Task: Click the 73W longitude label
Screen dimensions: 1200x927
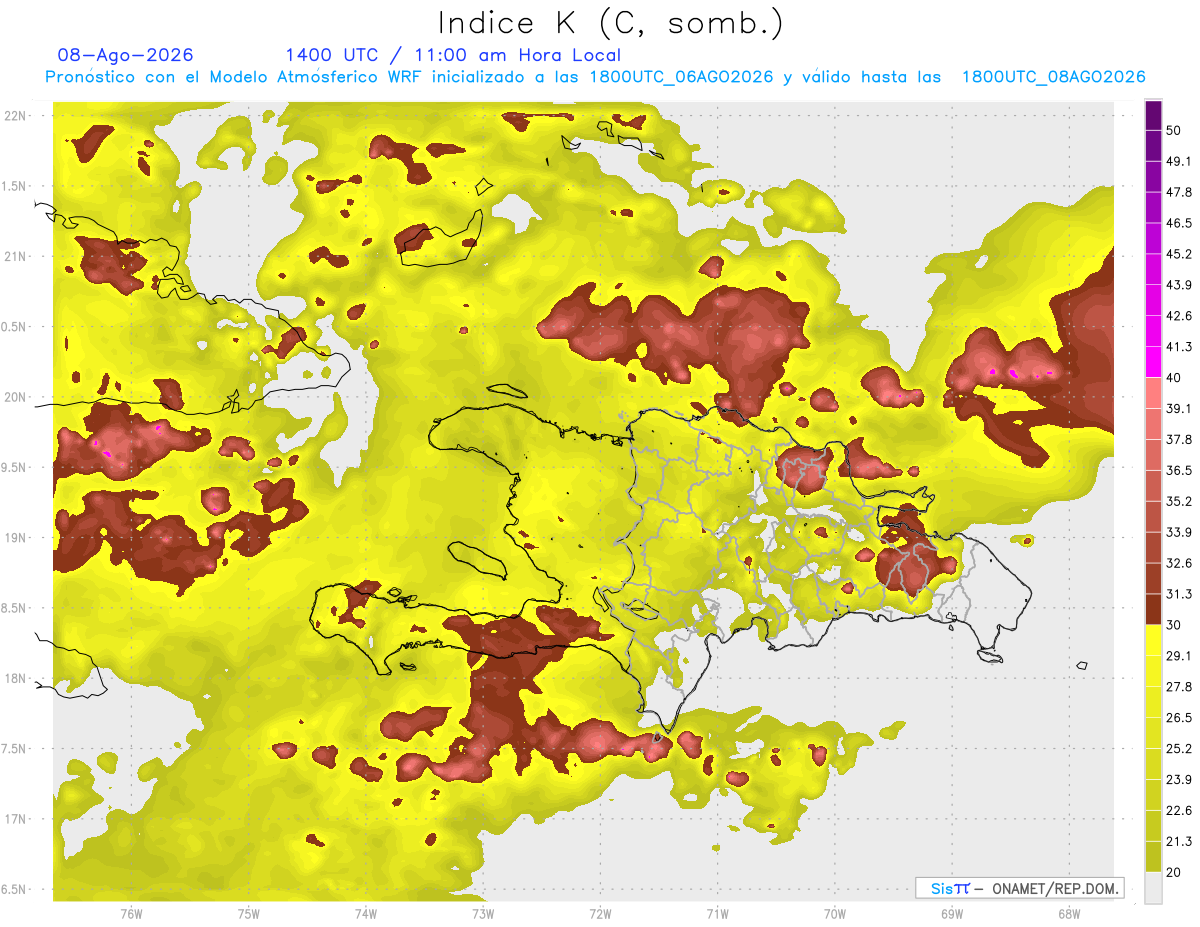Action: tap(483, 914)
